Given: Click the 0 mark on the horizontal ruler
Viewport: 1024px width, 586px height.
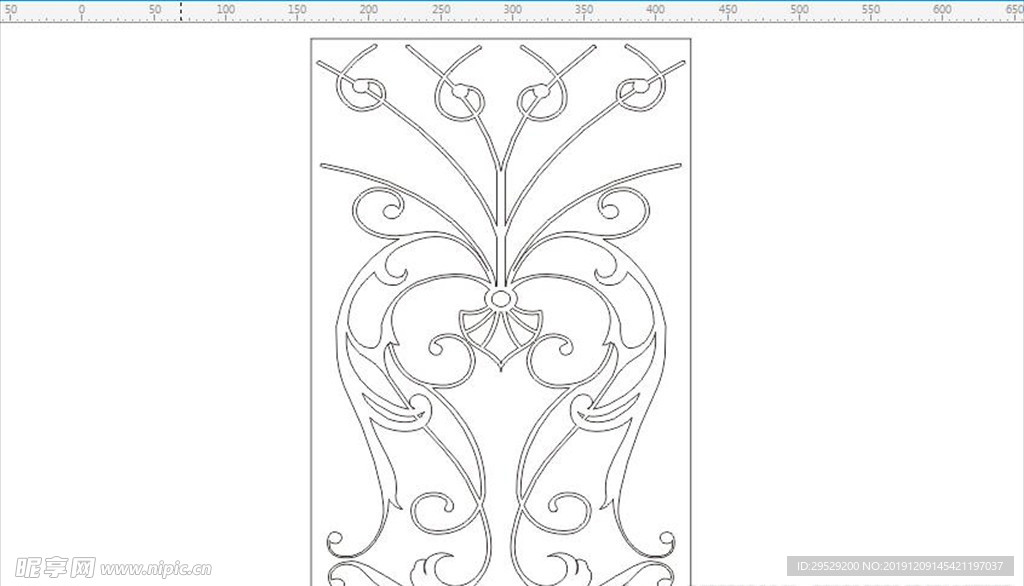Looking at the screenshot, I should 81,11.
